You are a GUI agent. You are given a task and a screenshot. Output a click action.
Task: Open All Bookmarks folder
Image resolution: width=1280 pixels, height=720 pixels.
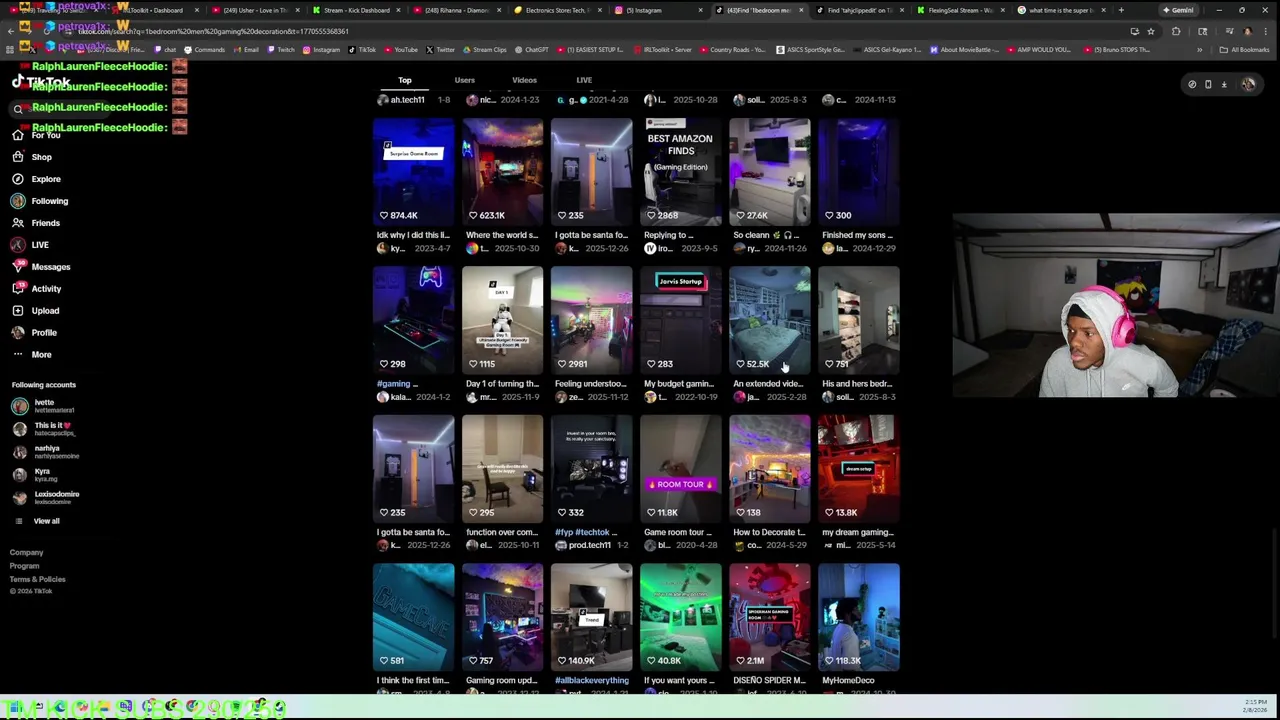click(1244, 50)
